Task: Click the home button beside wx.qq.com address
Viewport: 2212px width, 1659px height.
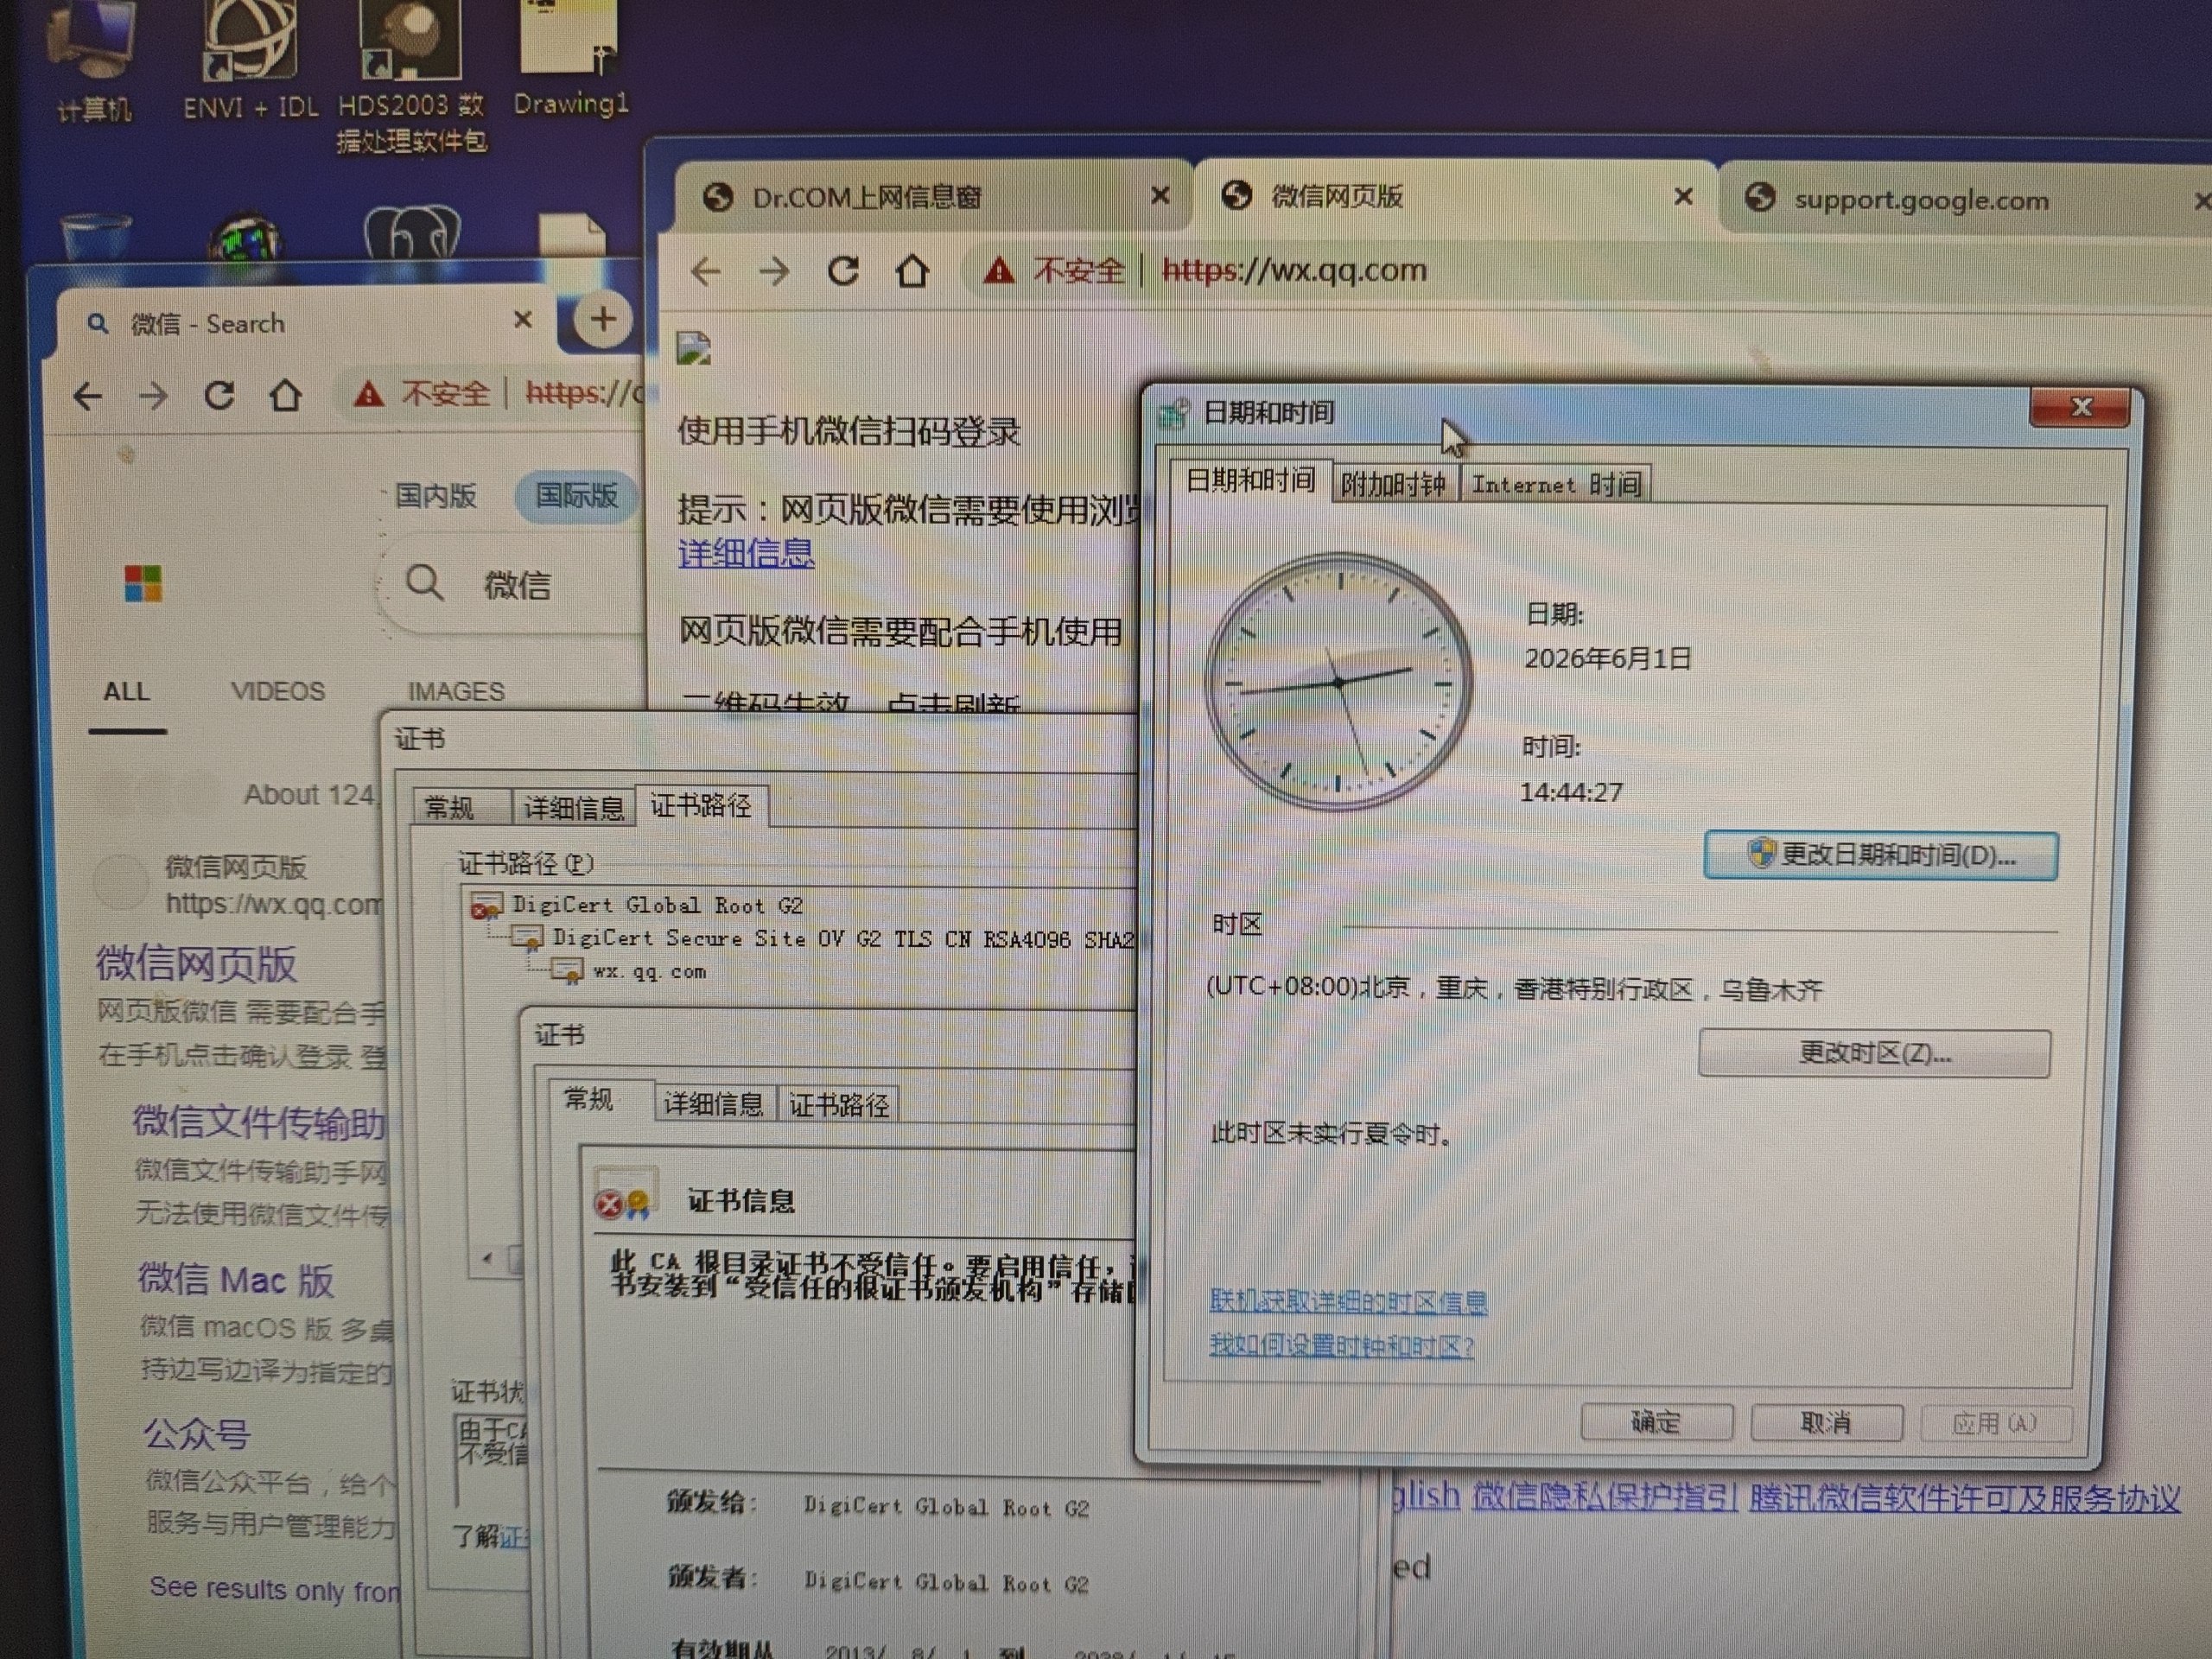Action: point(912,270)
